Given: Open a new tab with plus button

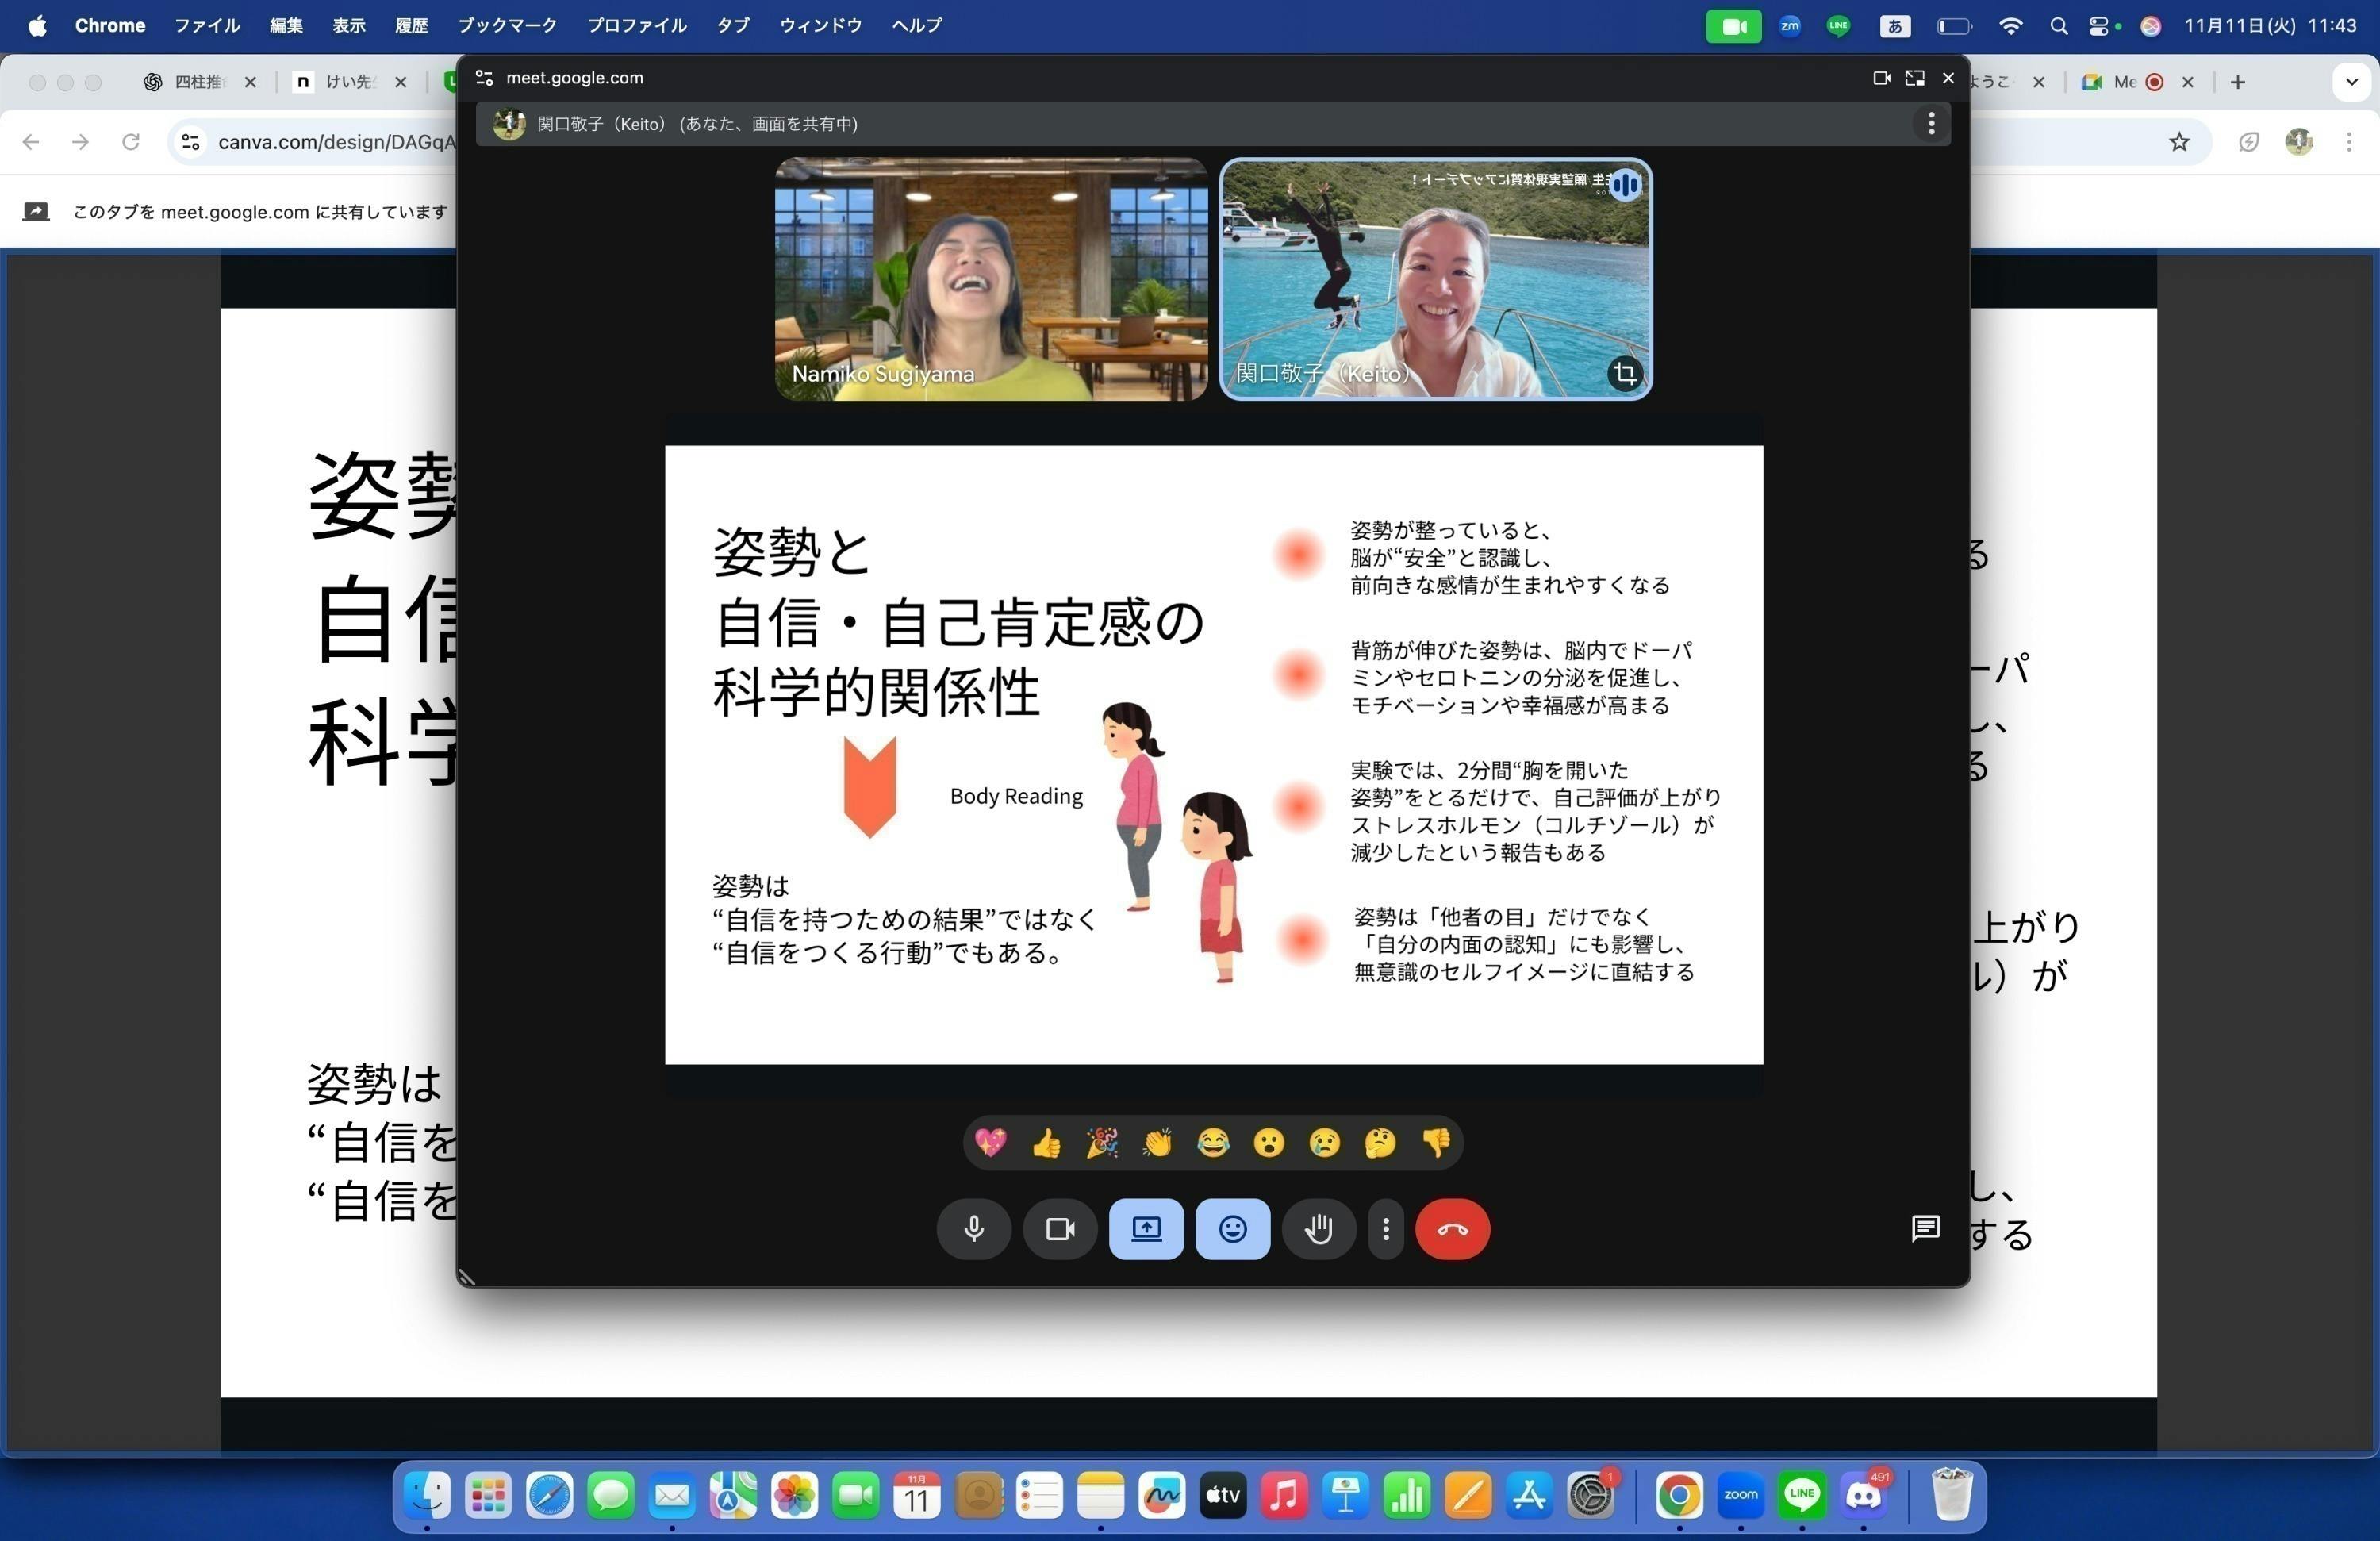Looking at the screenshot, I should point(2238,82).
